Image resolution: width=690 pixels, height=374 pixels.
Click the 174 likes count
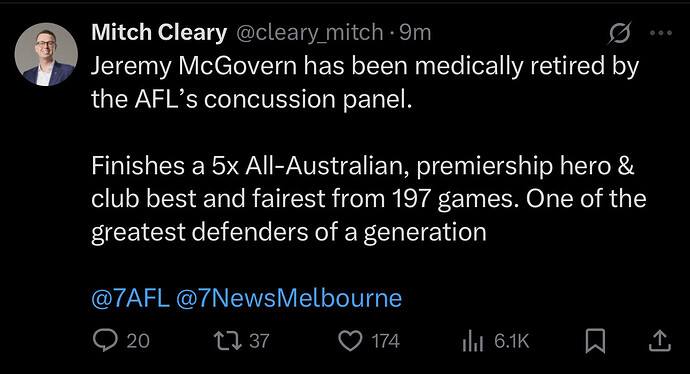(385, 341)
